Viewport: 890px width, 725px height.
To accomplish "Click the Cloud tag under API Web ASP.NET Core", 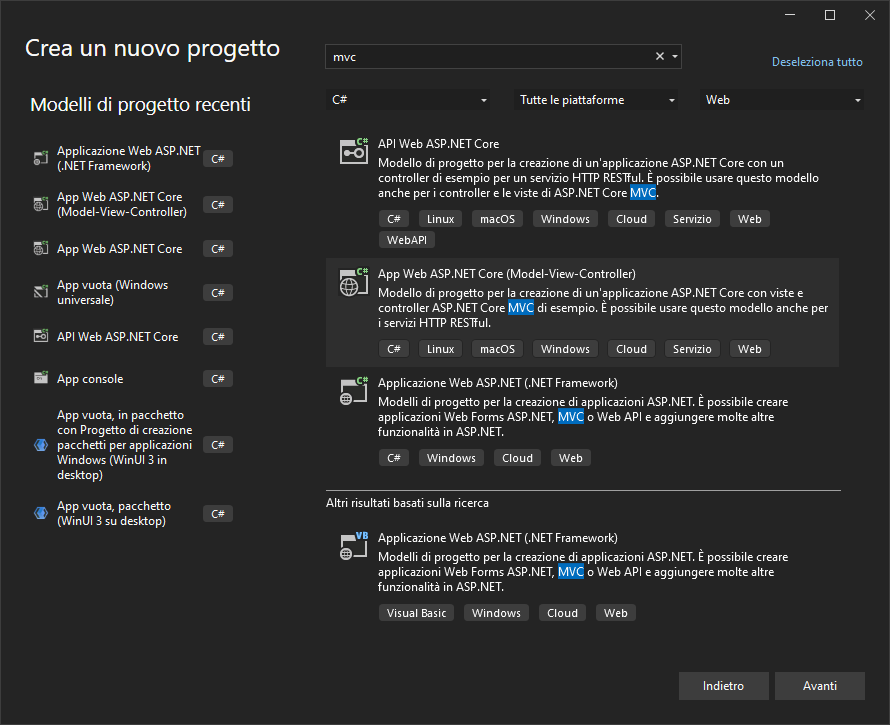I will 631,219.
